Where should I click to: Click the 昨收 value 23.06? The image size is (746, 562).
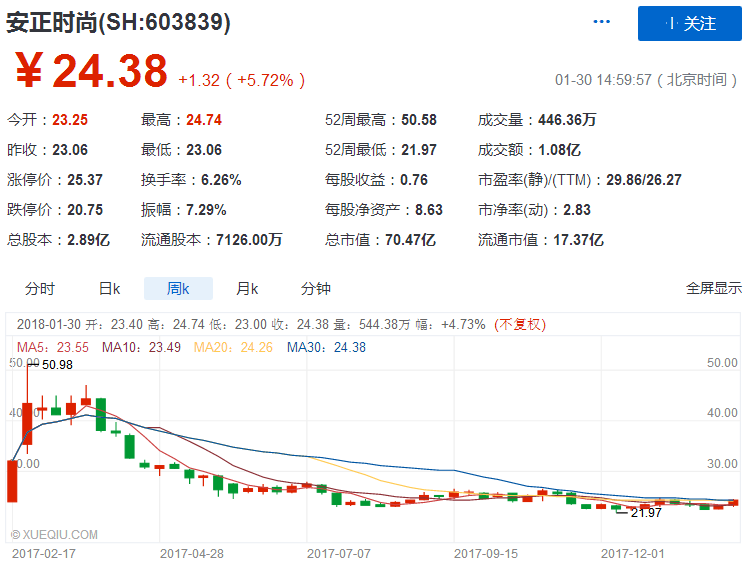pyautogui.click(x=70, y=150)
